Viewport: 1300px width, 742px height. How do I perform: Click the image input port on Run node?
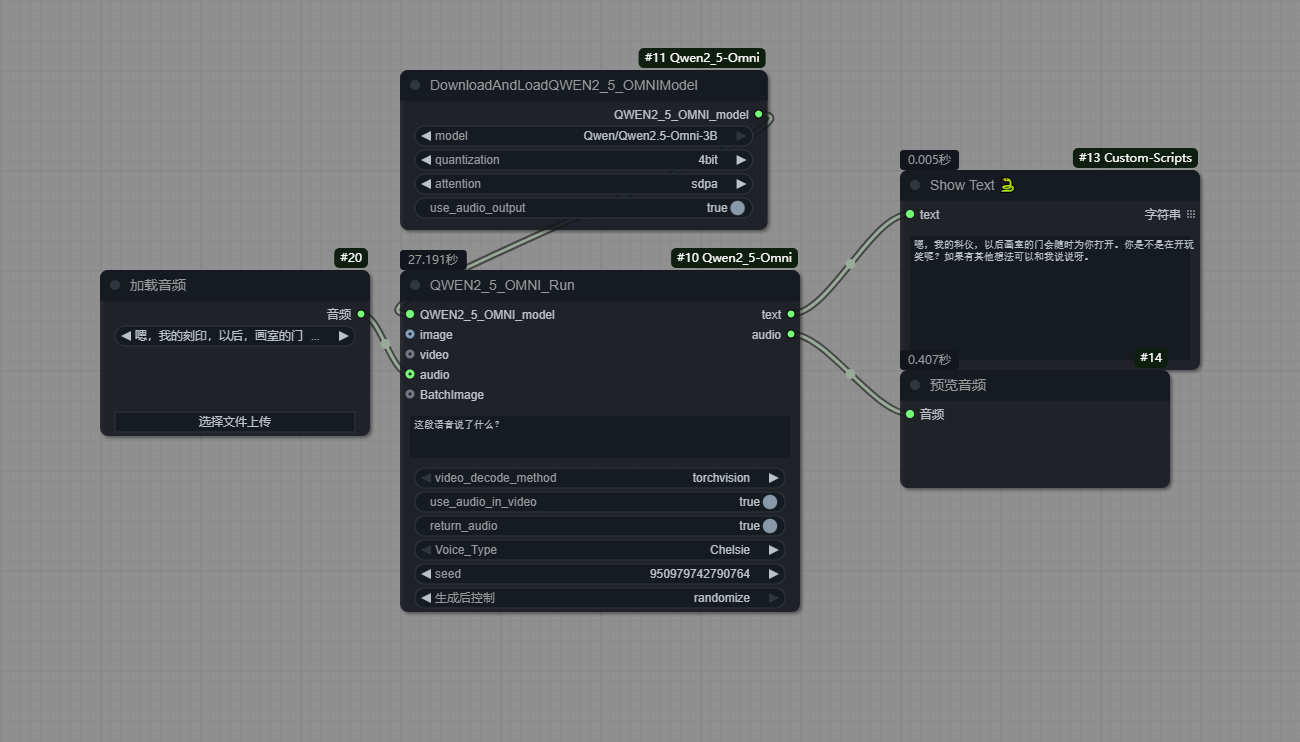click(410, 334)
